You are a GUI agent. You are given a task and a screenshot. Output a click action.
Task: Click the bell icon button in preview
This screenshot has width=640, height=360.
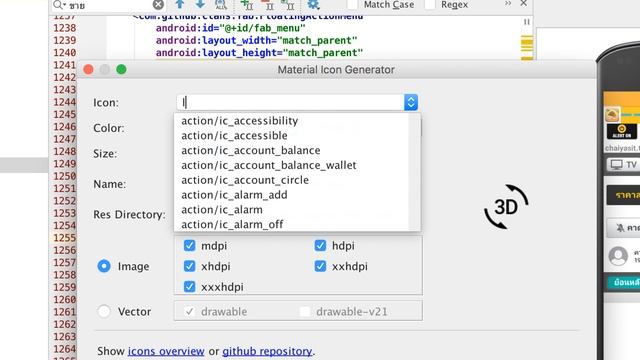point(624,228)
